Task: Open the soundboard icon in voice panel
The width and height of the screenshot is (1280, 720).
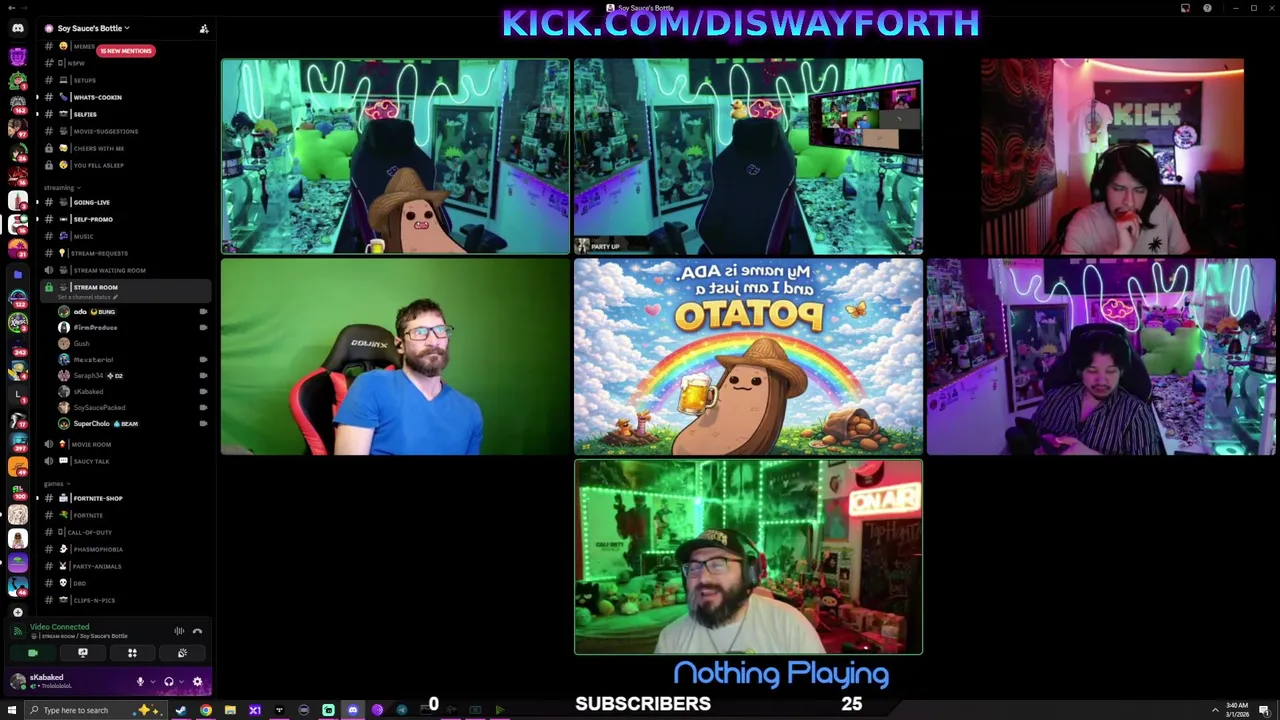Action: [x=182, y=653]
